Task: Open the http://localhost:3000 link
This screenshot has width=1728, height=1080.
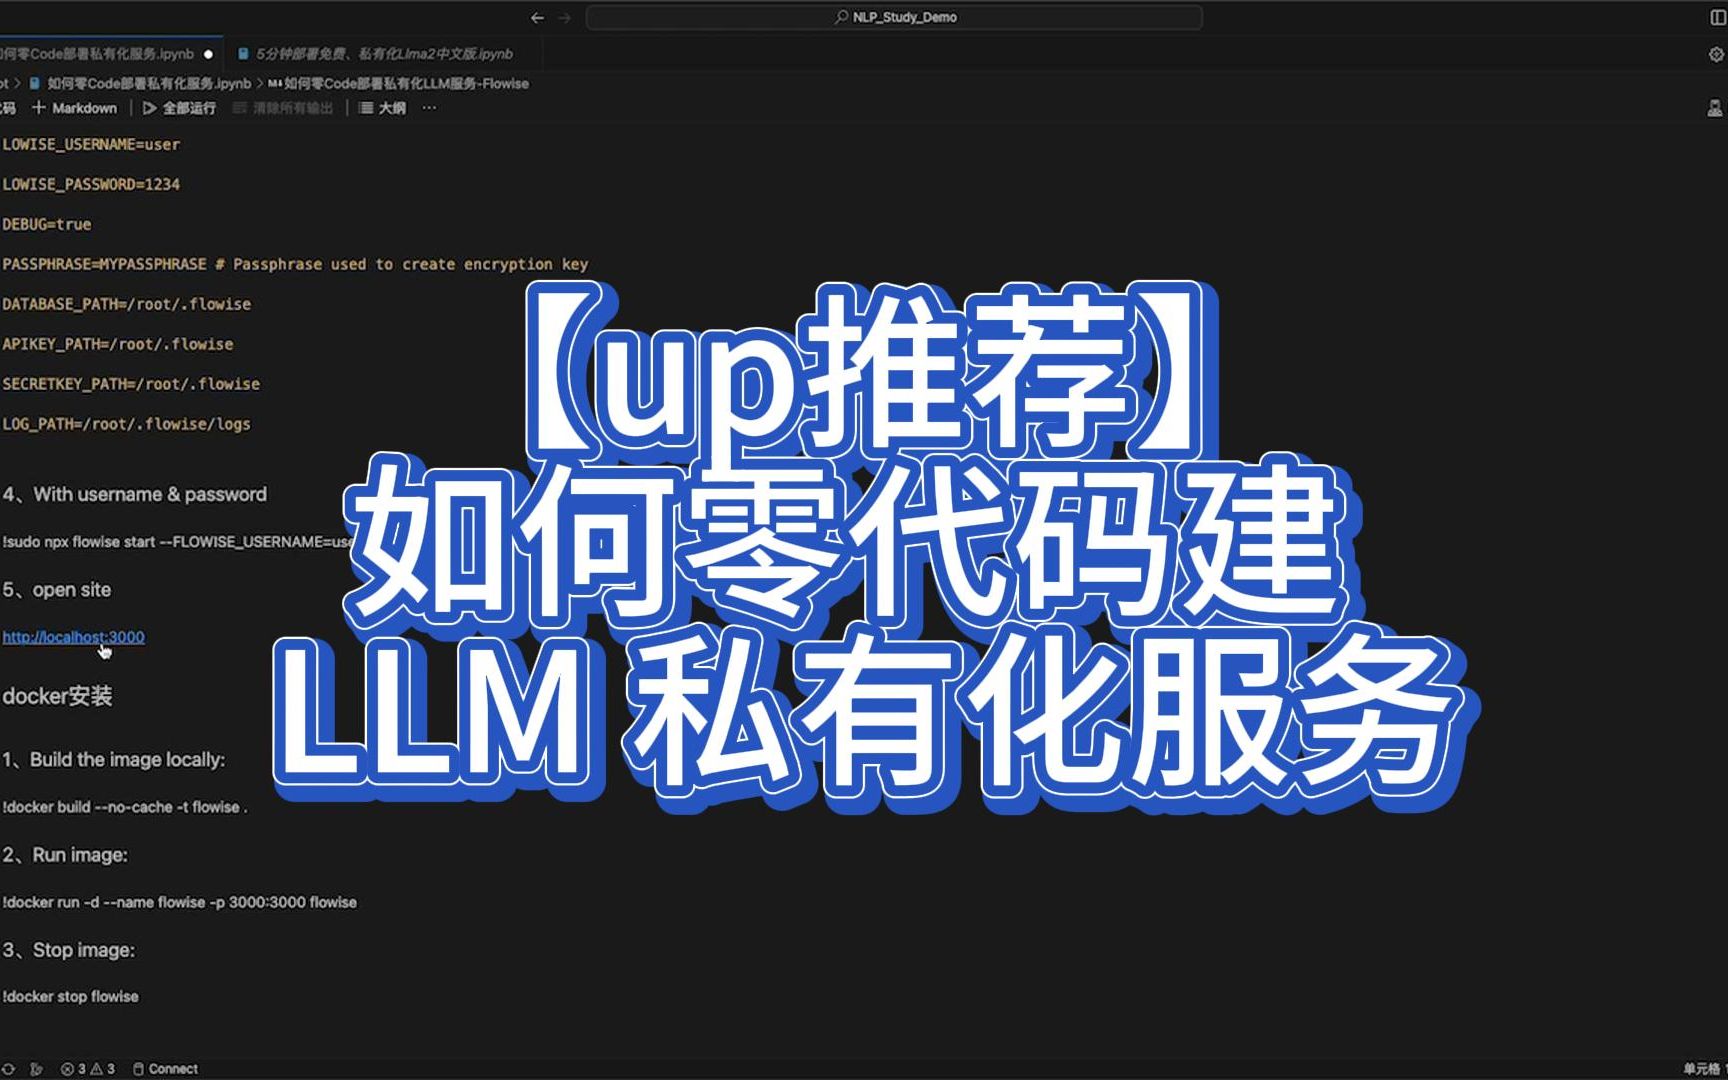Action: coord(73,637)
